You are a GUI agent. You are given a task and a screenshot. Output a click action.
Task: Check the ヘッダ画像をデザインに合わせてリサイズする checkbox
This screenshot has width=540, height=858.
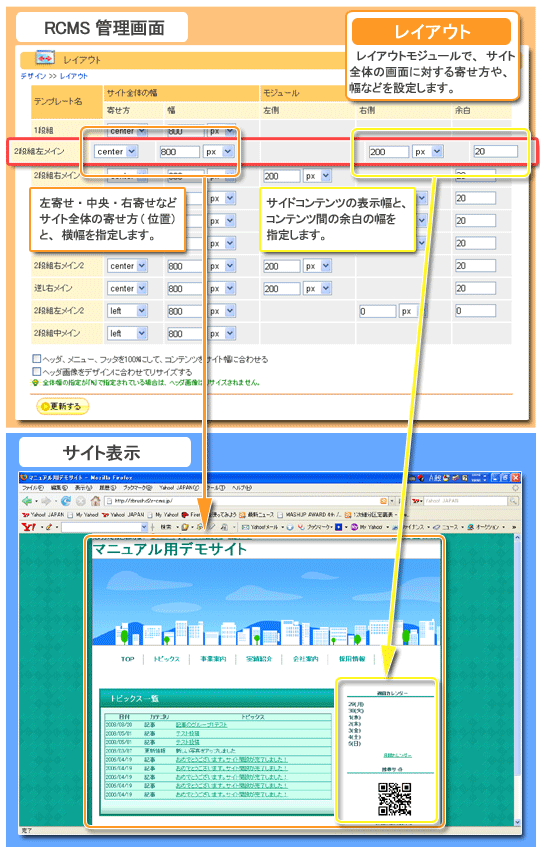37,371
